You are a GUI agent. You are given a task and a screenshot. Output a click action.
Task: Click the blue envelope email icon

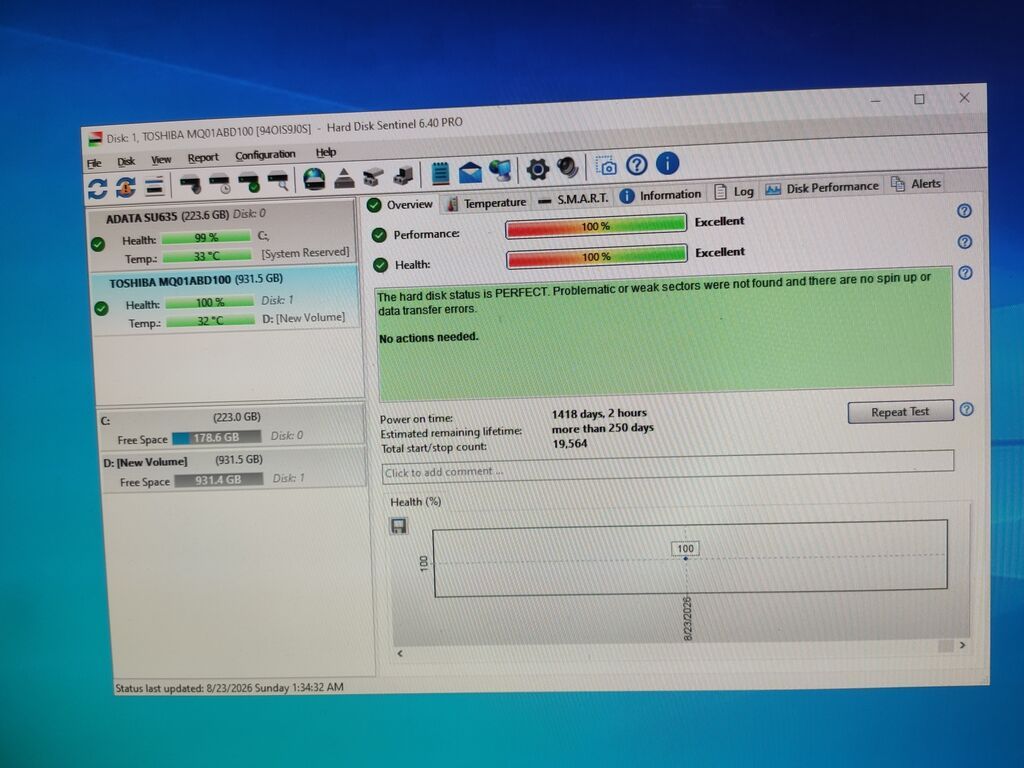470,172
